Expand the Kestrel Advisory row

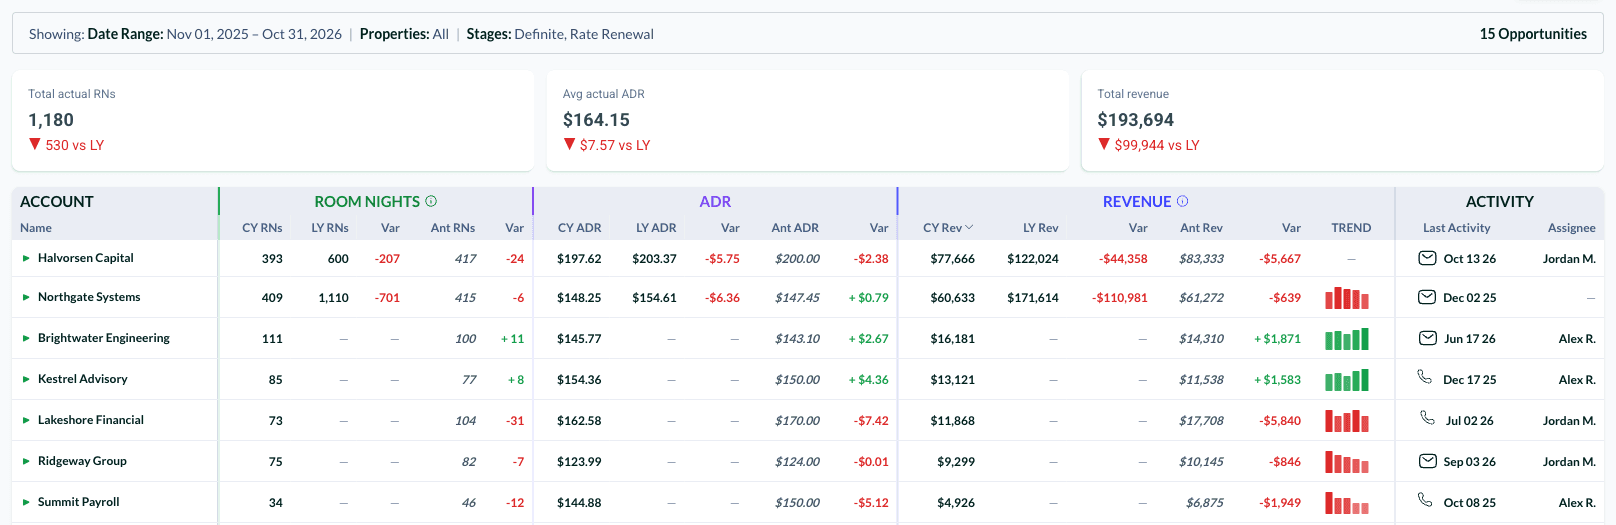(26, 379)
